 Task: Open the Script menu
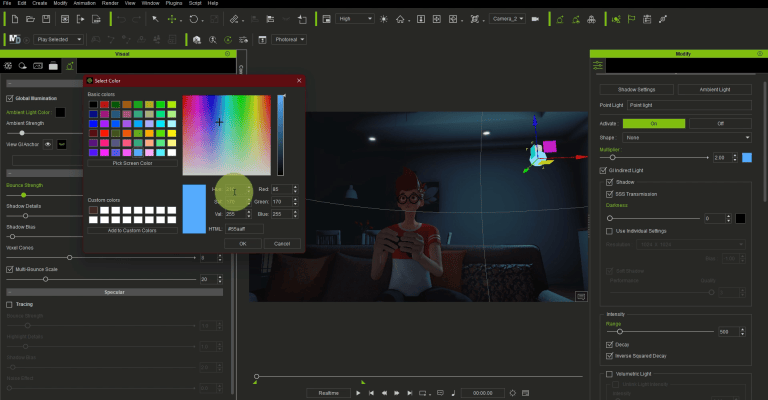point(195,3)
